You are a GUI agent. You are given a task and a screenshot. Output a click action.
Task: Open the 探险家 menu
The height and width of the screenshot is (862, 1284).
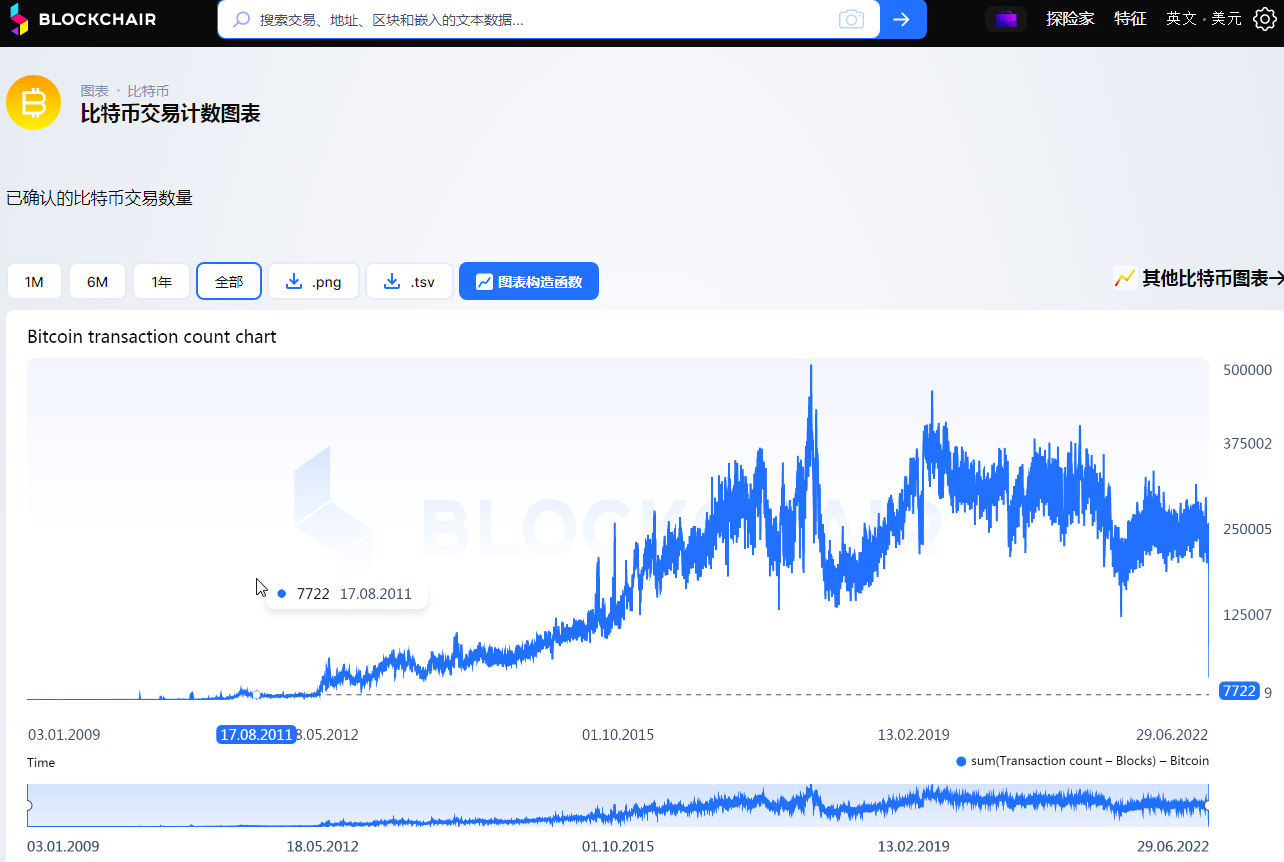tap(1070, 19)
